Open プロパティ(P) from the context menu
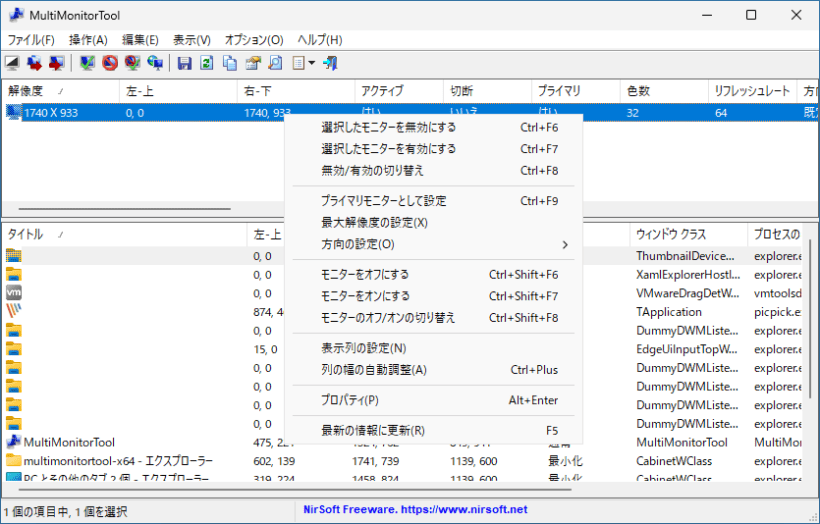The image size is (820, 524). tap(433, 400)
